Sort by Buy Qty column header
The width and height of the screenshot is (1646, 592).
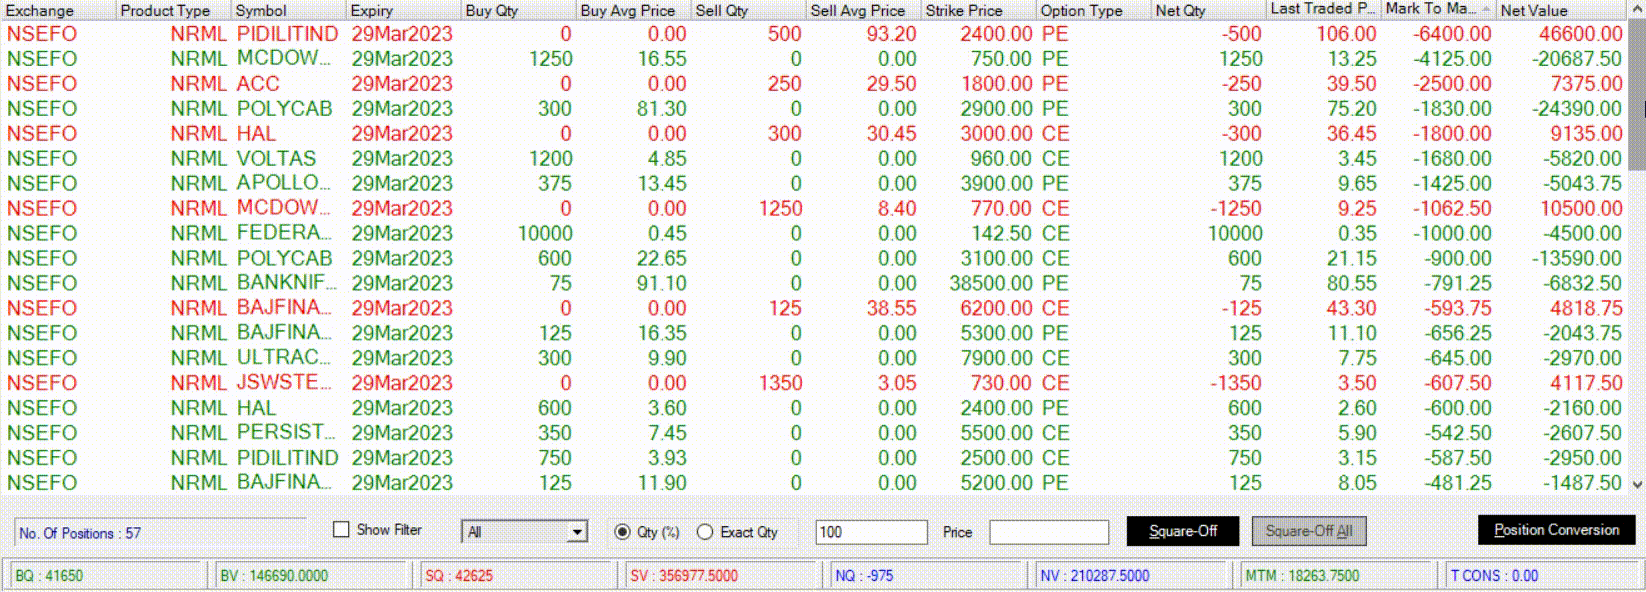coord(519,10)
